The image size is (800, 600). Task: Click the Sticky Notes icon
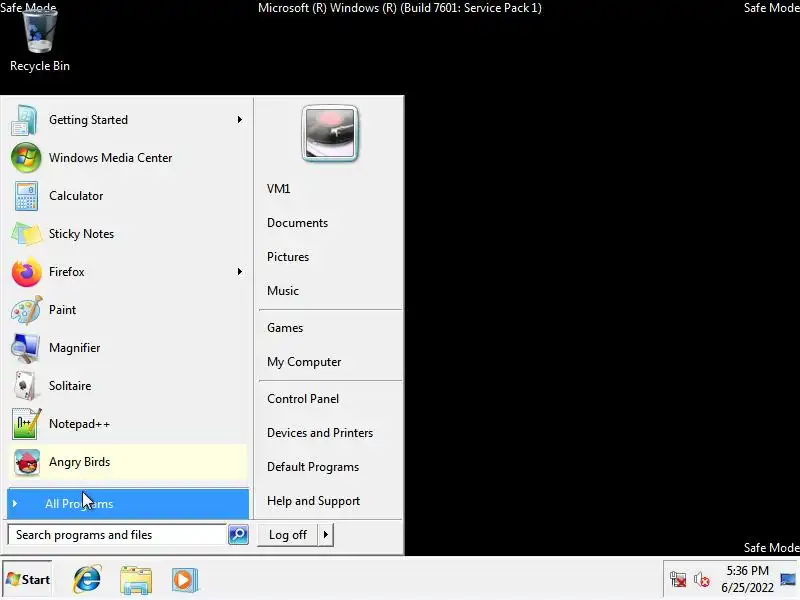[x=26, y=234]
